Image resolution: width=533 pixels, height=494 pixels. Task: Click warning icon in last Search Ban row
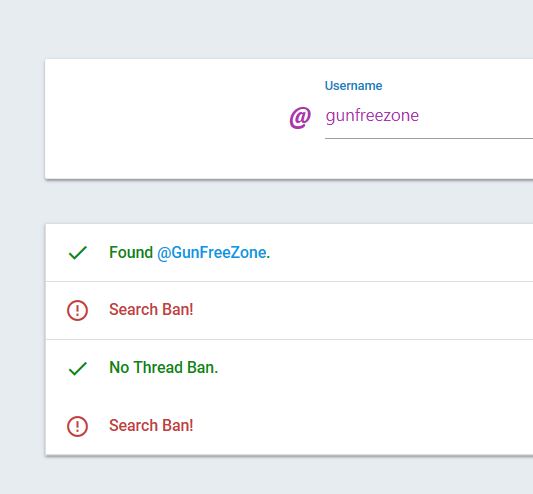[x=78, y=426]
